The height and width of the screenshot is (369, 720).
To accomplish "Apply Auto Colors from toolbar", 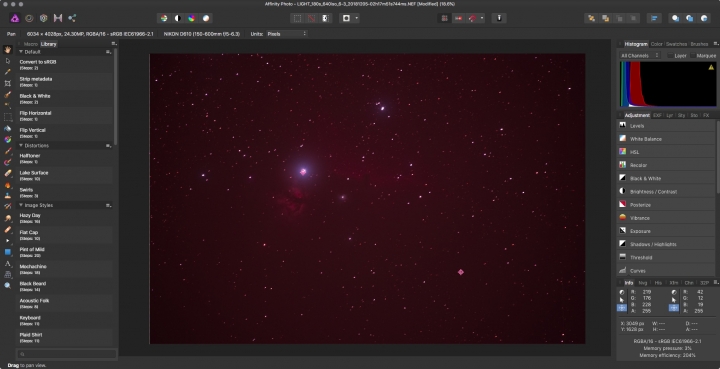I will coord(192,18).
